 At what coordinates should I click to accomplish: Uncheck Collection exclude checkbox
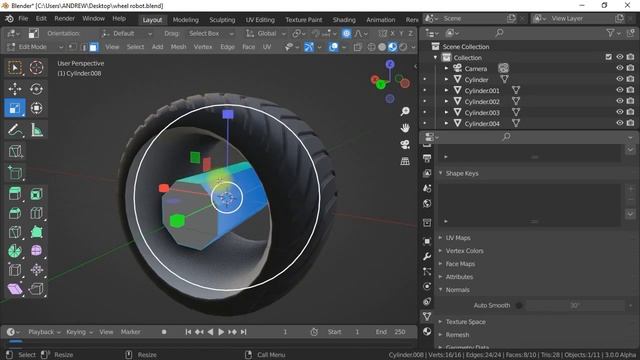[x=609, y=57]
